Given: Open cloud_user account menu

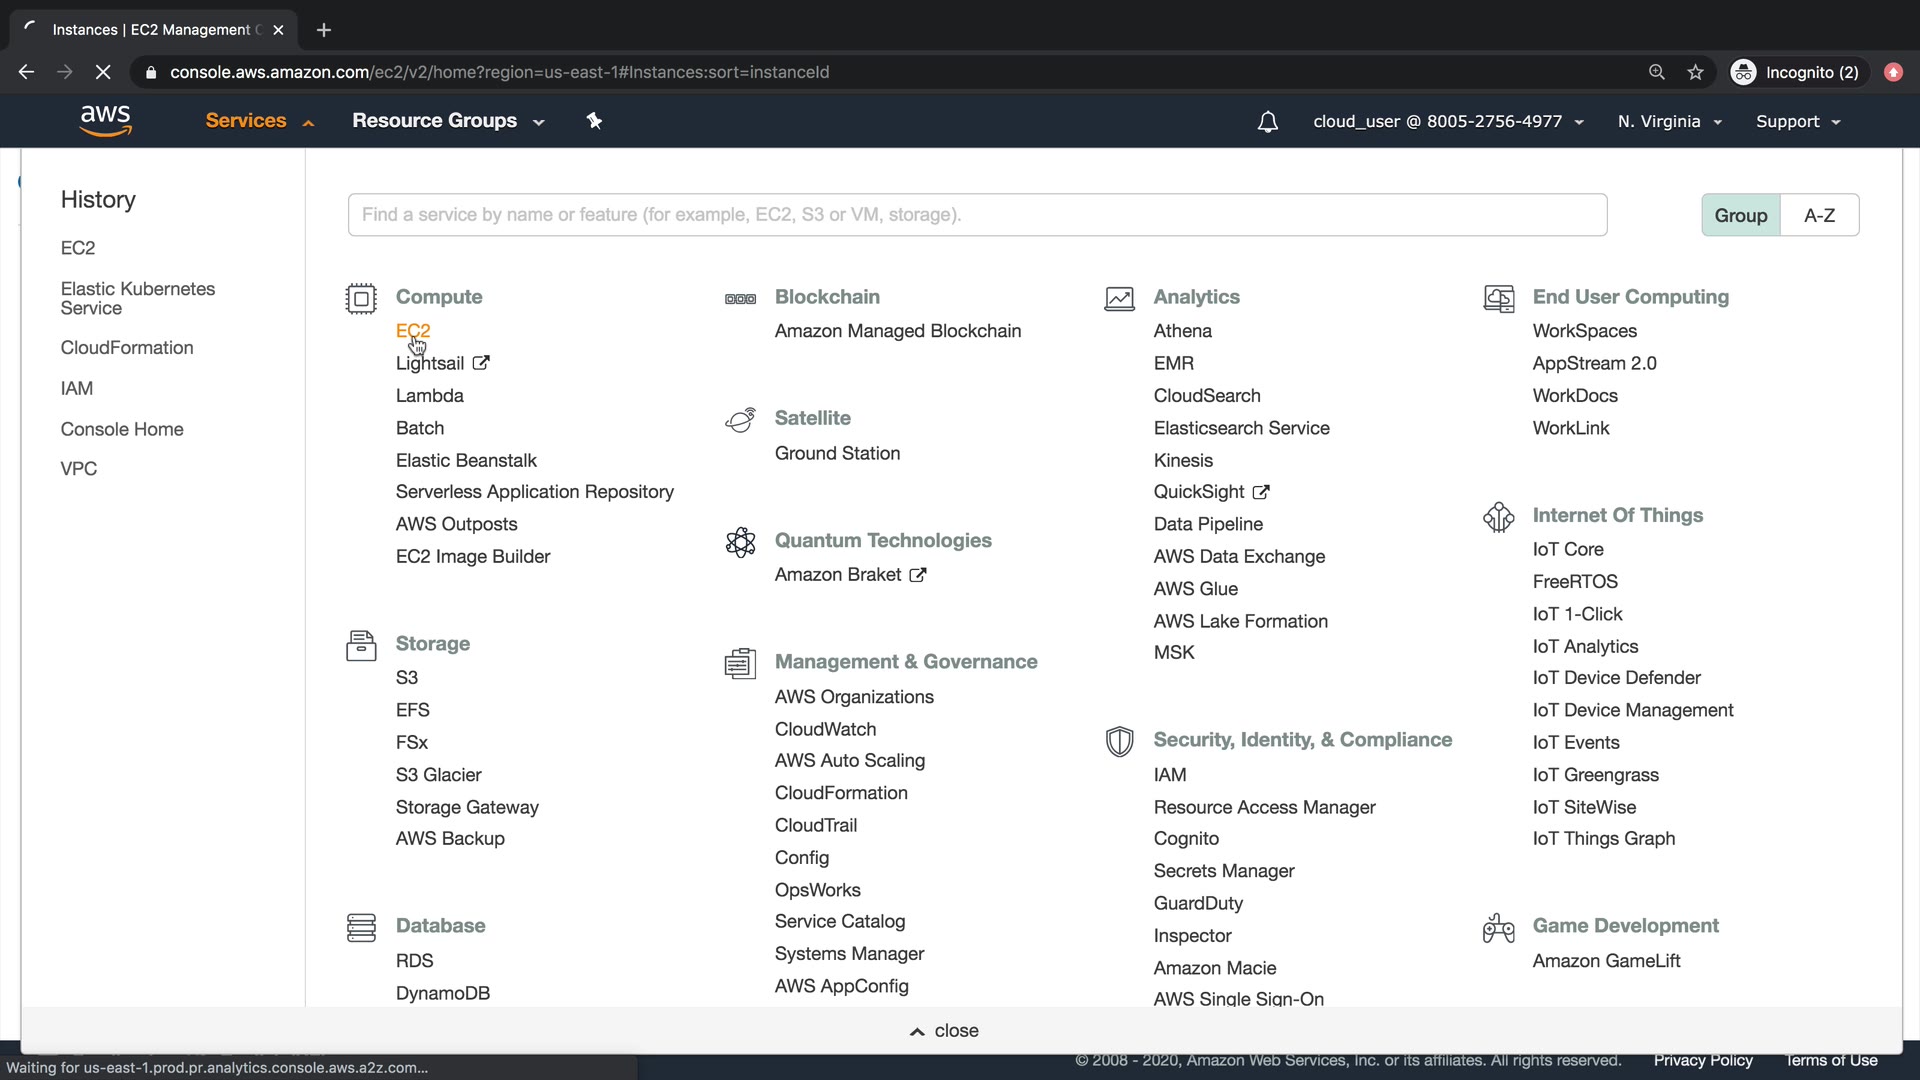Looking at the screenshot, I should [1447, 121].
